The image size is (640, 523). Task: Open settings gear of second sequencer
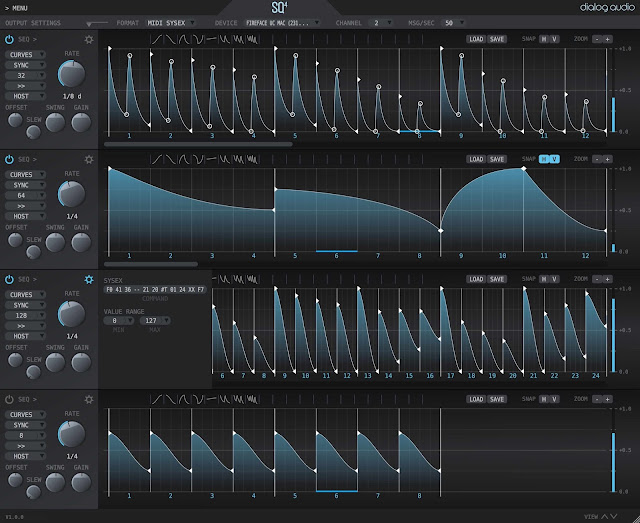point(89,159)
